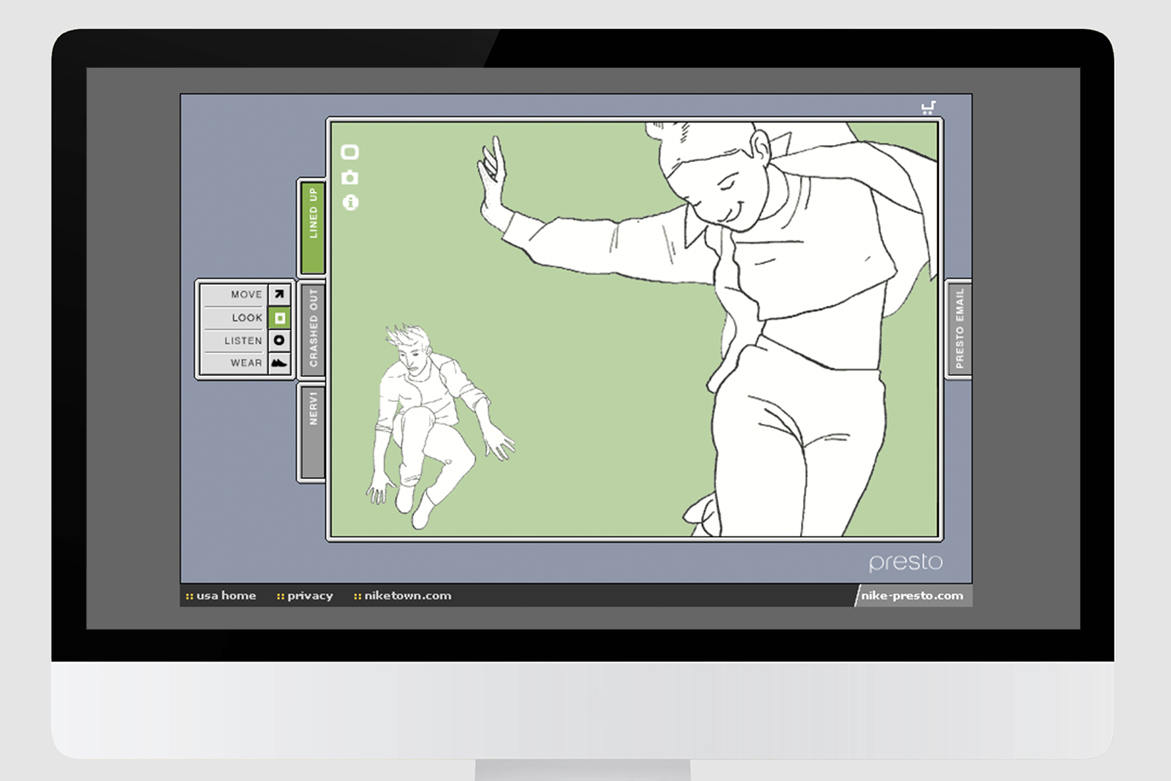This screenshot has width=1171, height=781.
Task: Click the green square icon beside LOOK
Action: click(x=279, y=317)
